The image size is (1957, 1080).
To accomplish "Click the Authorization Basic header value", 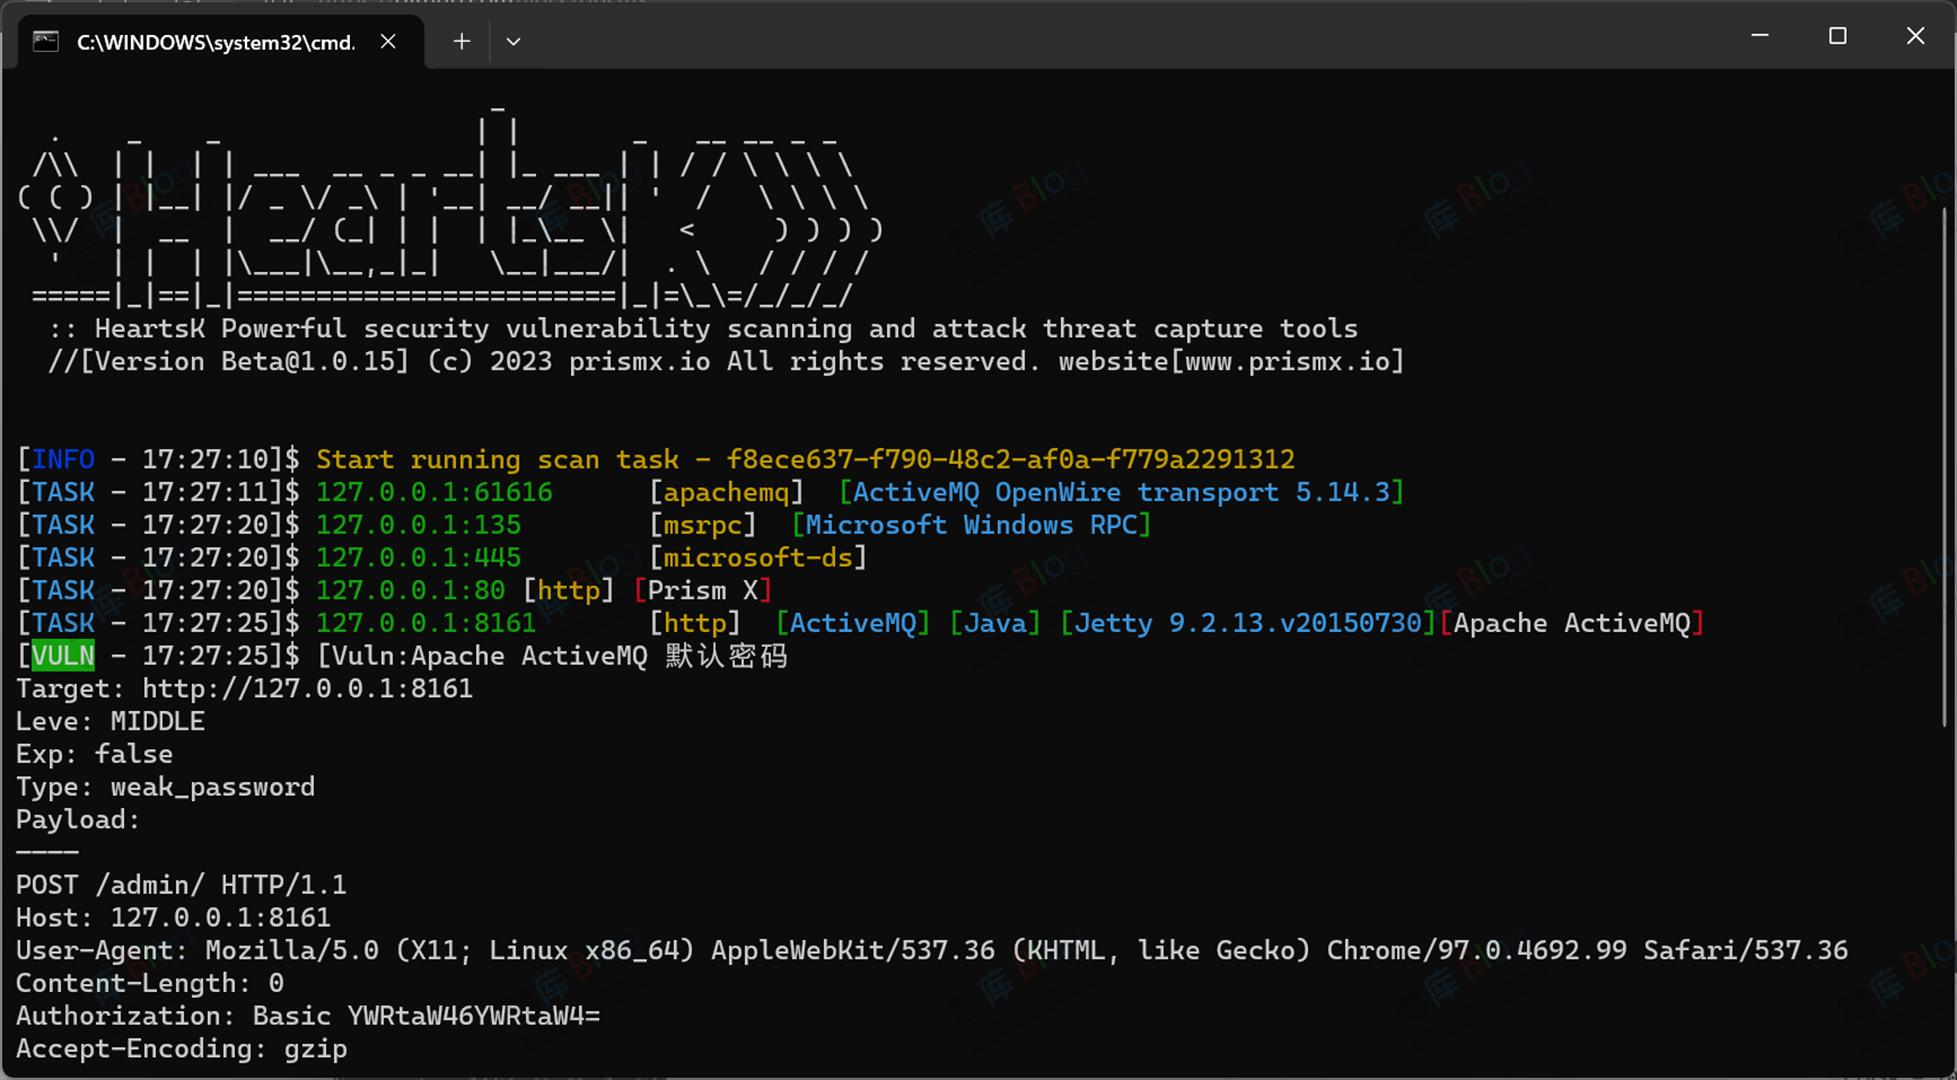I will 473,1016.
